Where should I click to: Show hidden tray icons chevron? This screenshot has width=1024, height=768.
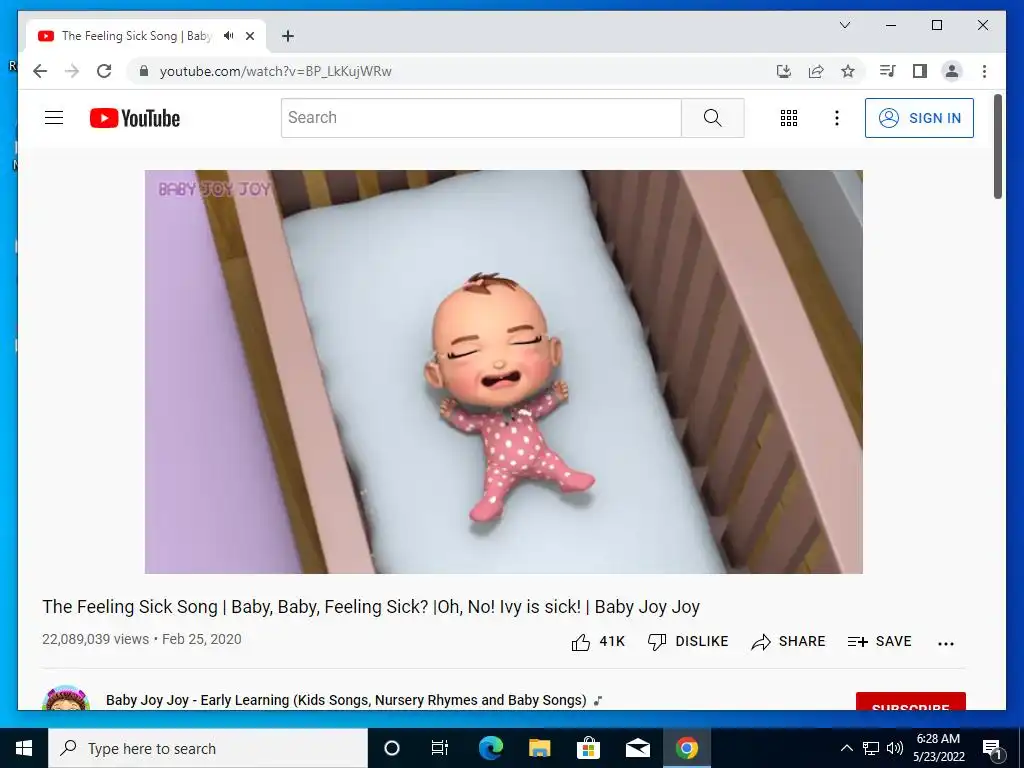846,748
